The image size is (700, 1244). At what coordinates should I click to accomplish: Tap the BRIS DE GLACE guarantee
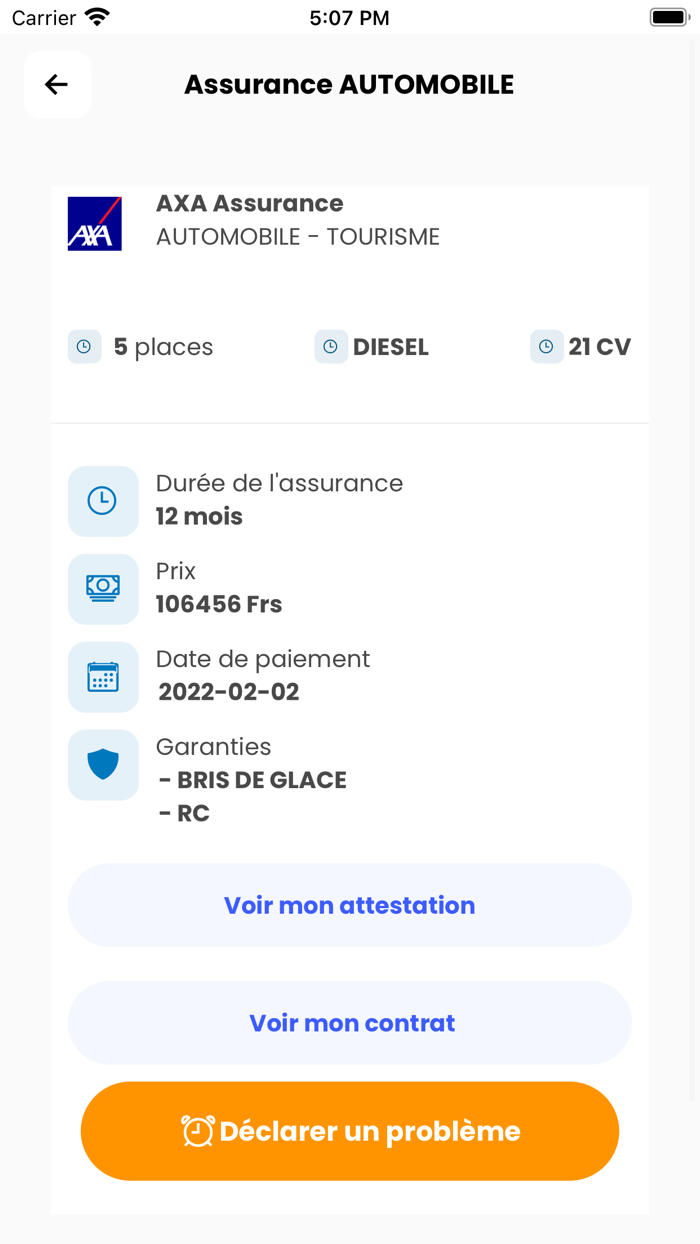click(x=253, y=780)
